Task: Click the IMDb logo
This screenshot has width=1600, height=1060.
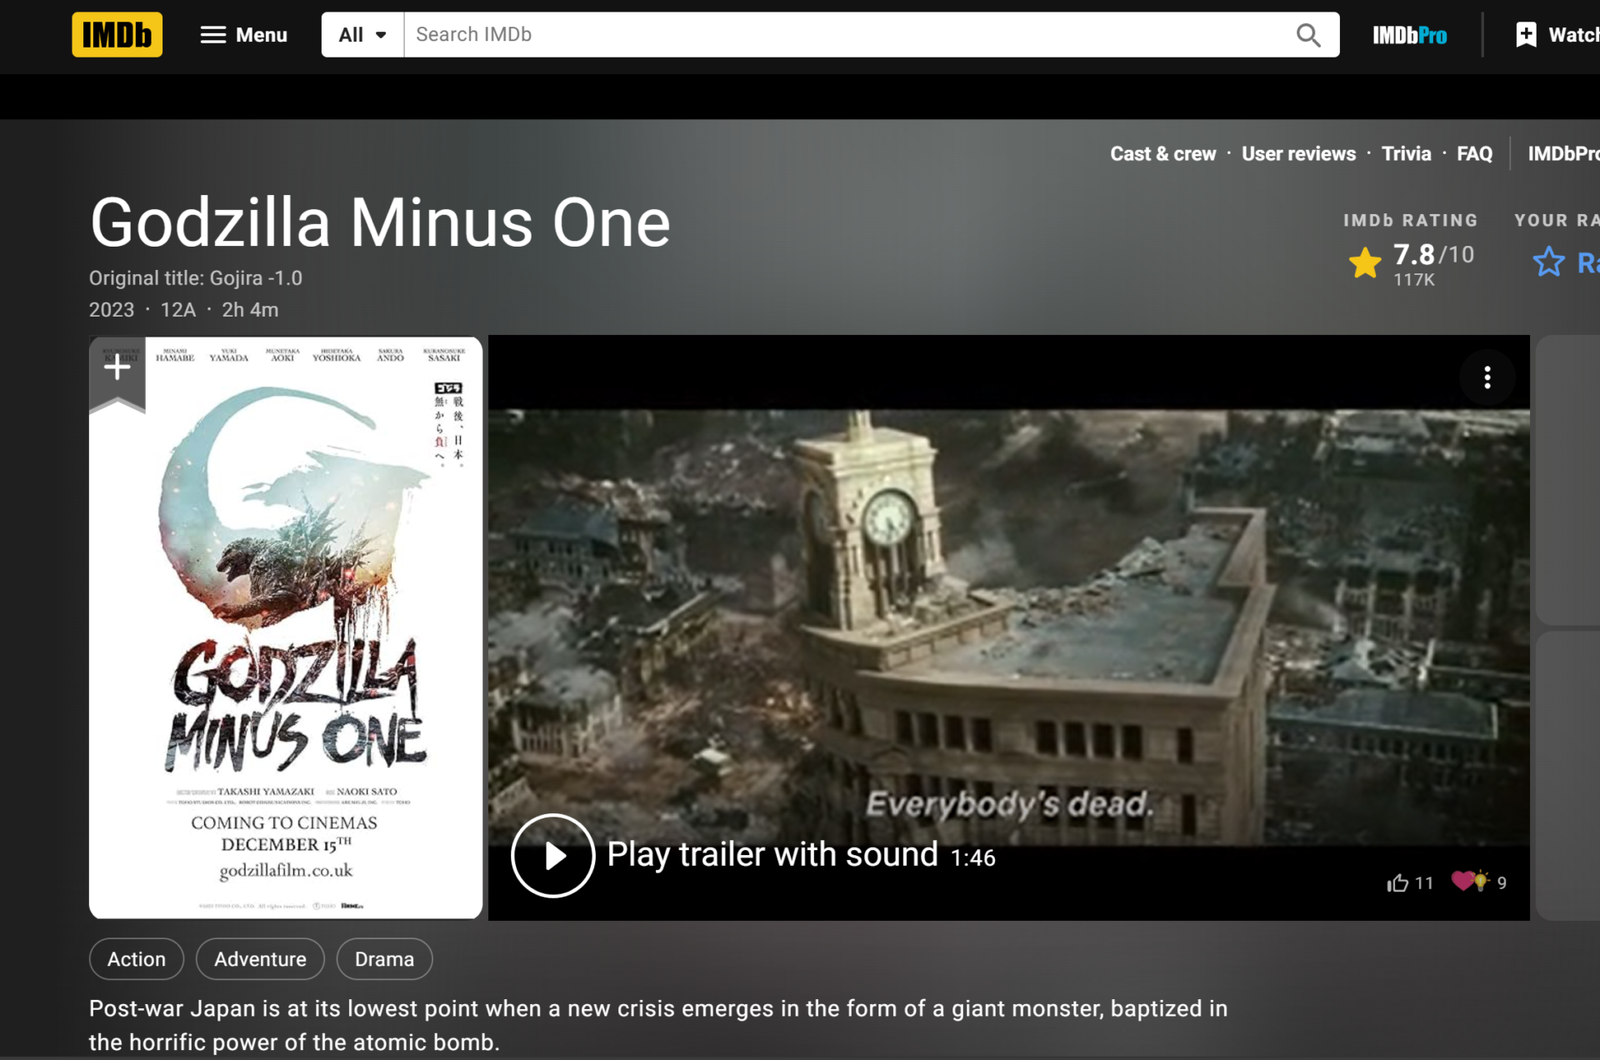Action: click(x=117, y=35)
